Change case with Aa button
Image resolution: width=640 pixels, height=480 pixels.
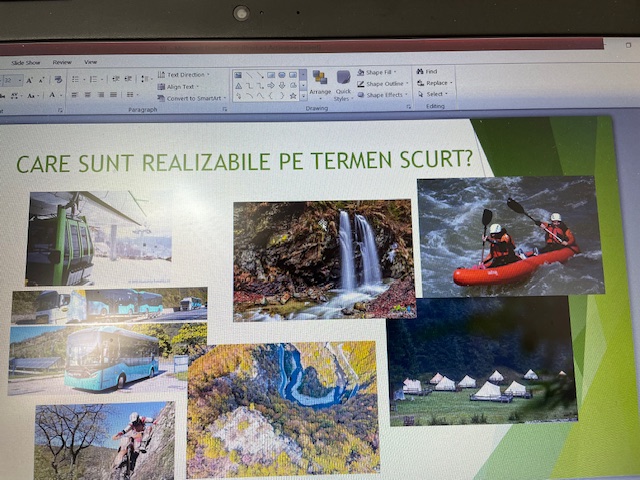[32, 96]
